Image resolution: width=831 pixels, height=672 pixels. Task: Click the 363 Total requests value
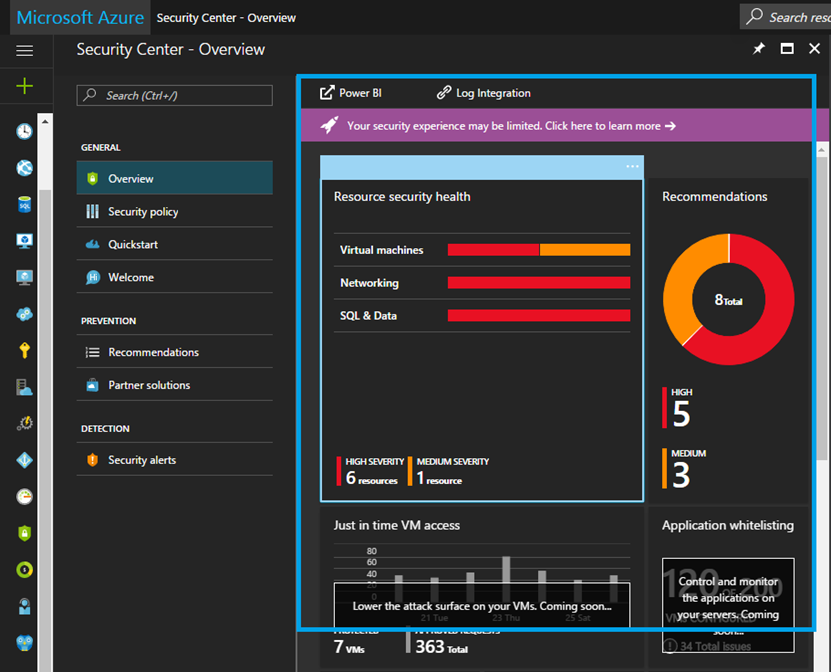[441, 647]
